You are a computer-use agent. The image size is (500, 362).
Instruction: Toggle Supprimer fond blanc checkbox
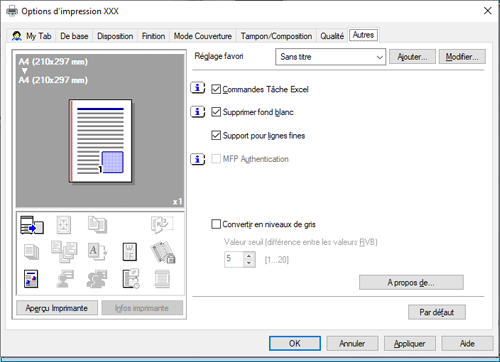tap(216, 112)
